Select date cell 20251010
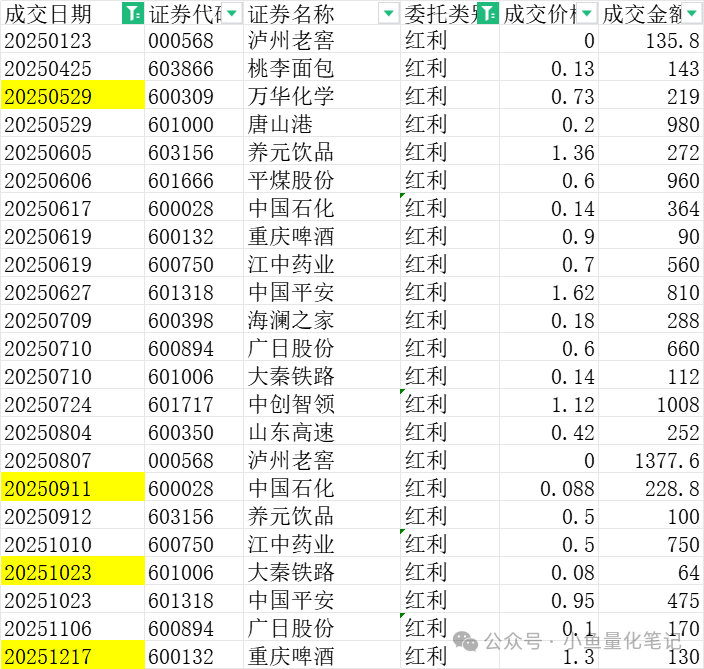704x669 pixels. tap(73, 543)
